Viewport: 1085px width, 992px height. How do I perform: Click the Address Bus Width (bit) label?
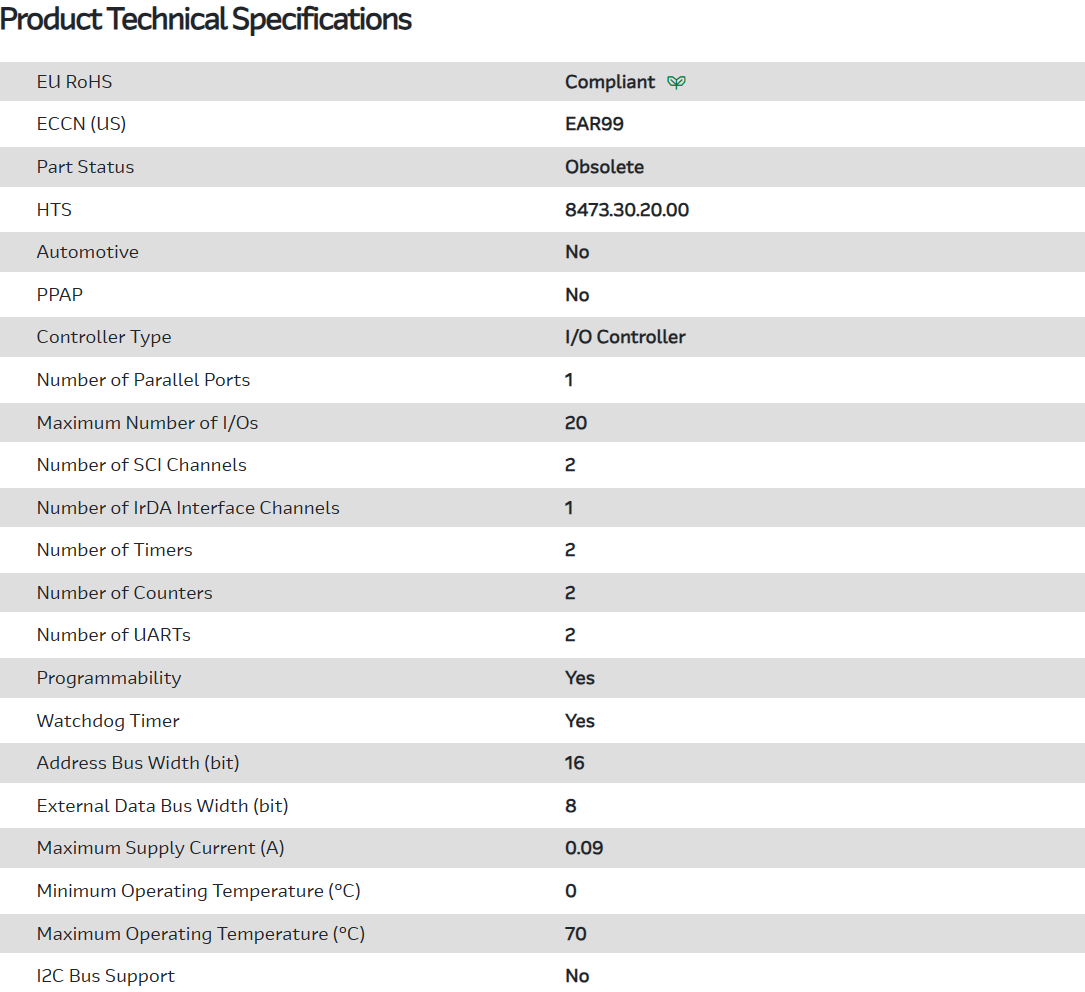(x=138, y=763)
